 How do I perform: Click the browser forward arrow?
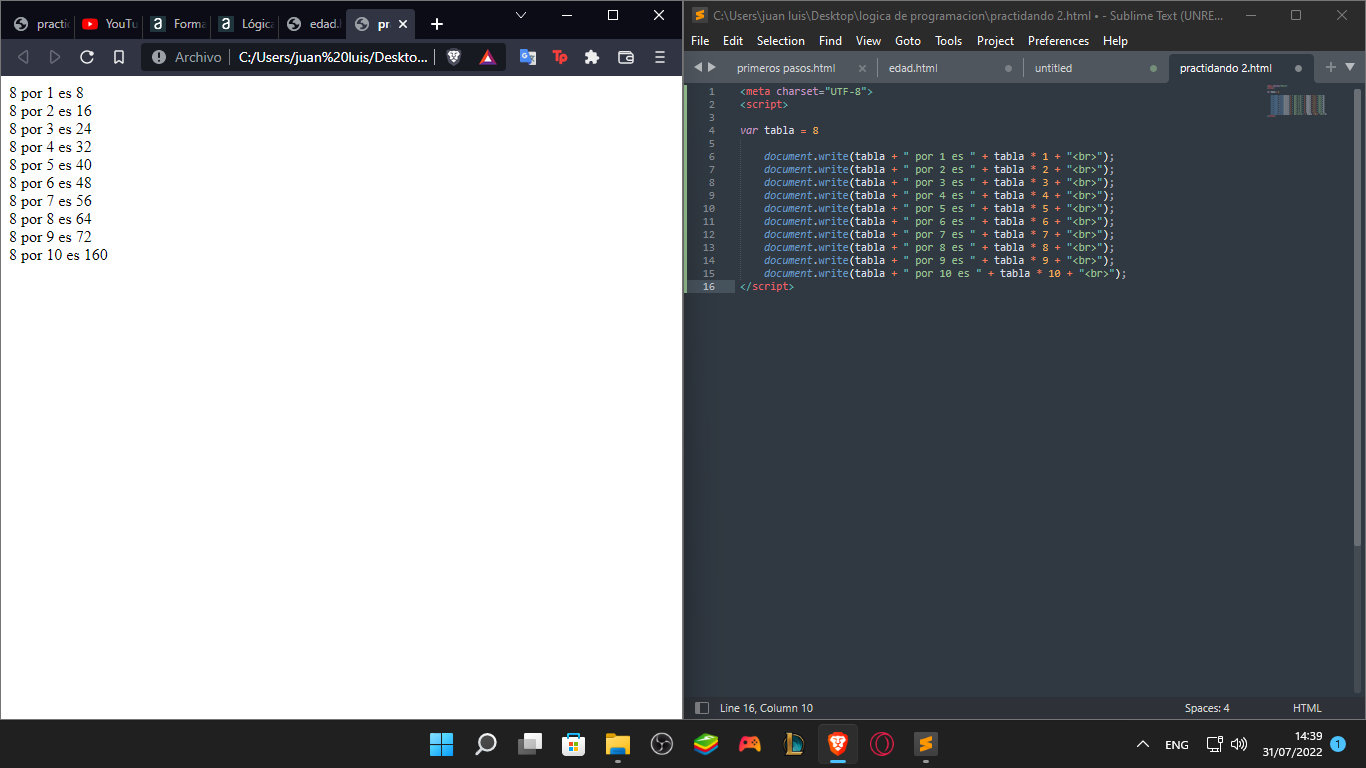[55, 57]
